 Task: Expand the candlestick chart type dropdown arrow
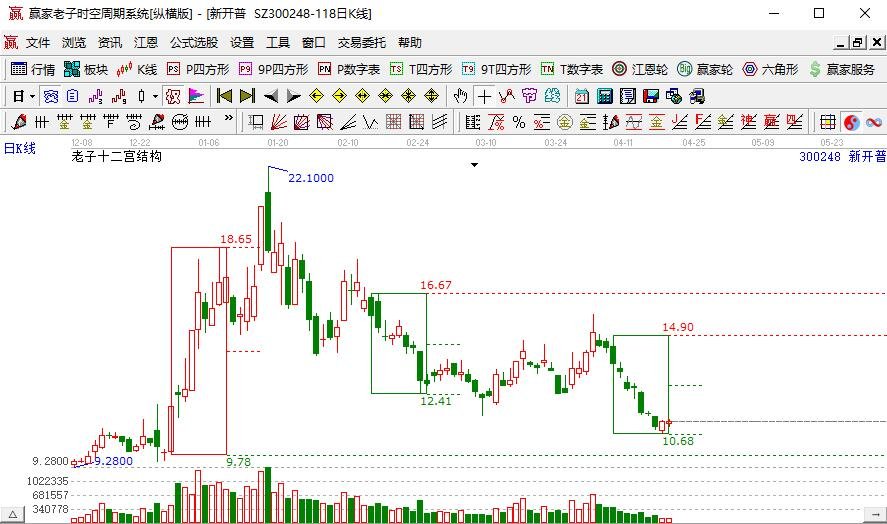pyautogui.click(x=155, y=97)
